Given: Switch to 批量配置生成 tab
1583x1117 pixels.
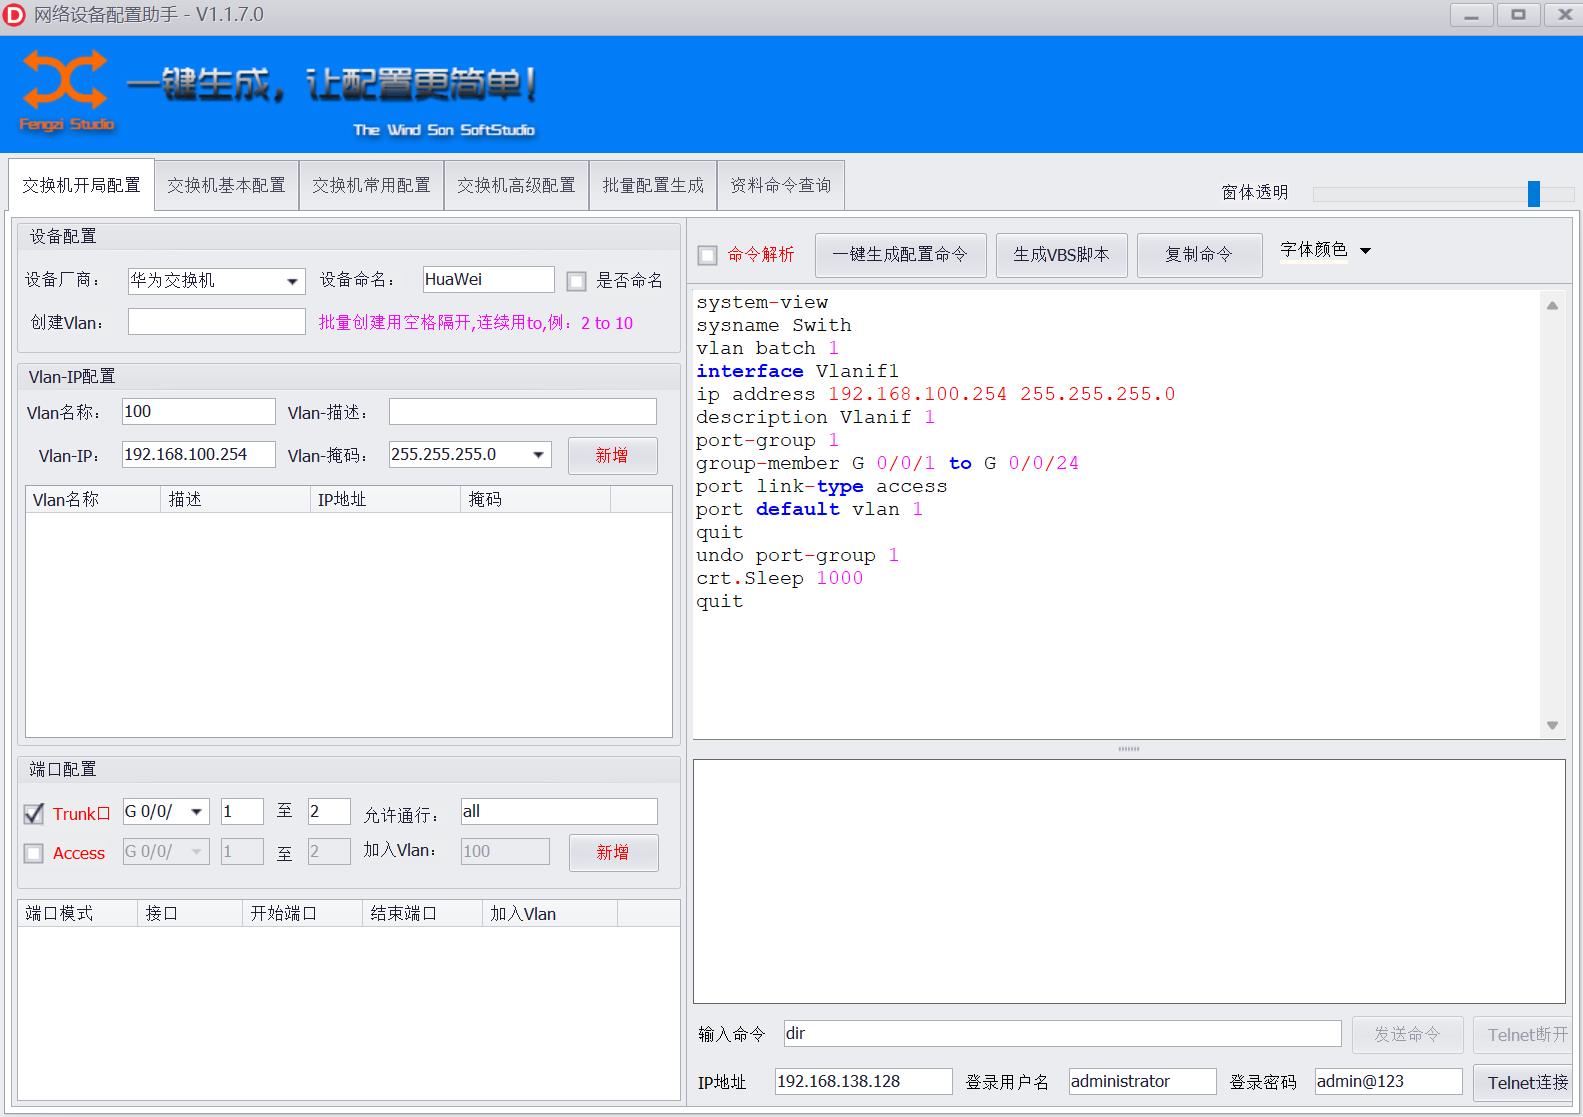Looking at the screenshot, I should [652, 185].
